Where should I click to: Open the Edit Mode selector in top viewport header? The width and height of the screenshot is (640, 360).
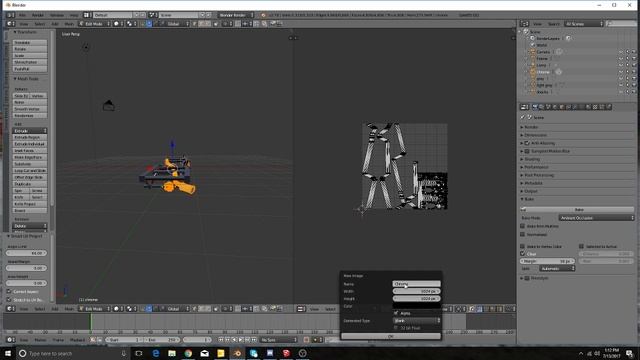94,24
